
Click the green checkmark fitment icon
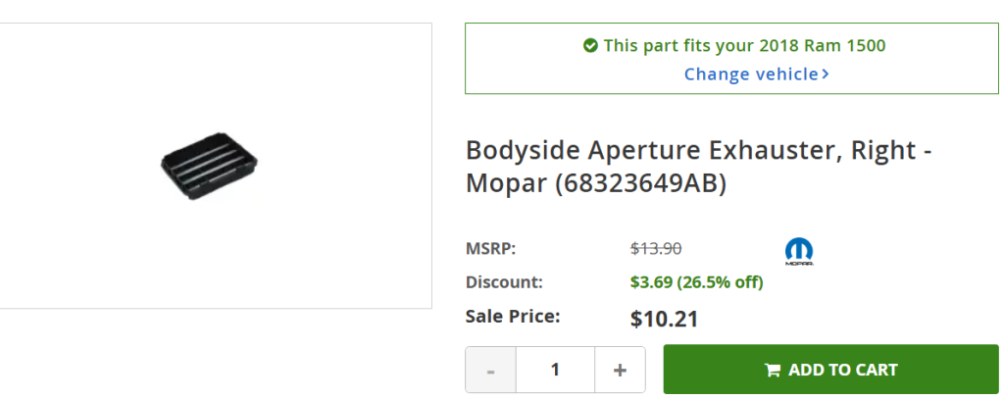pyautogui.click(x=590, y=45)
